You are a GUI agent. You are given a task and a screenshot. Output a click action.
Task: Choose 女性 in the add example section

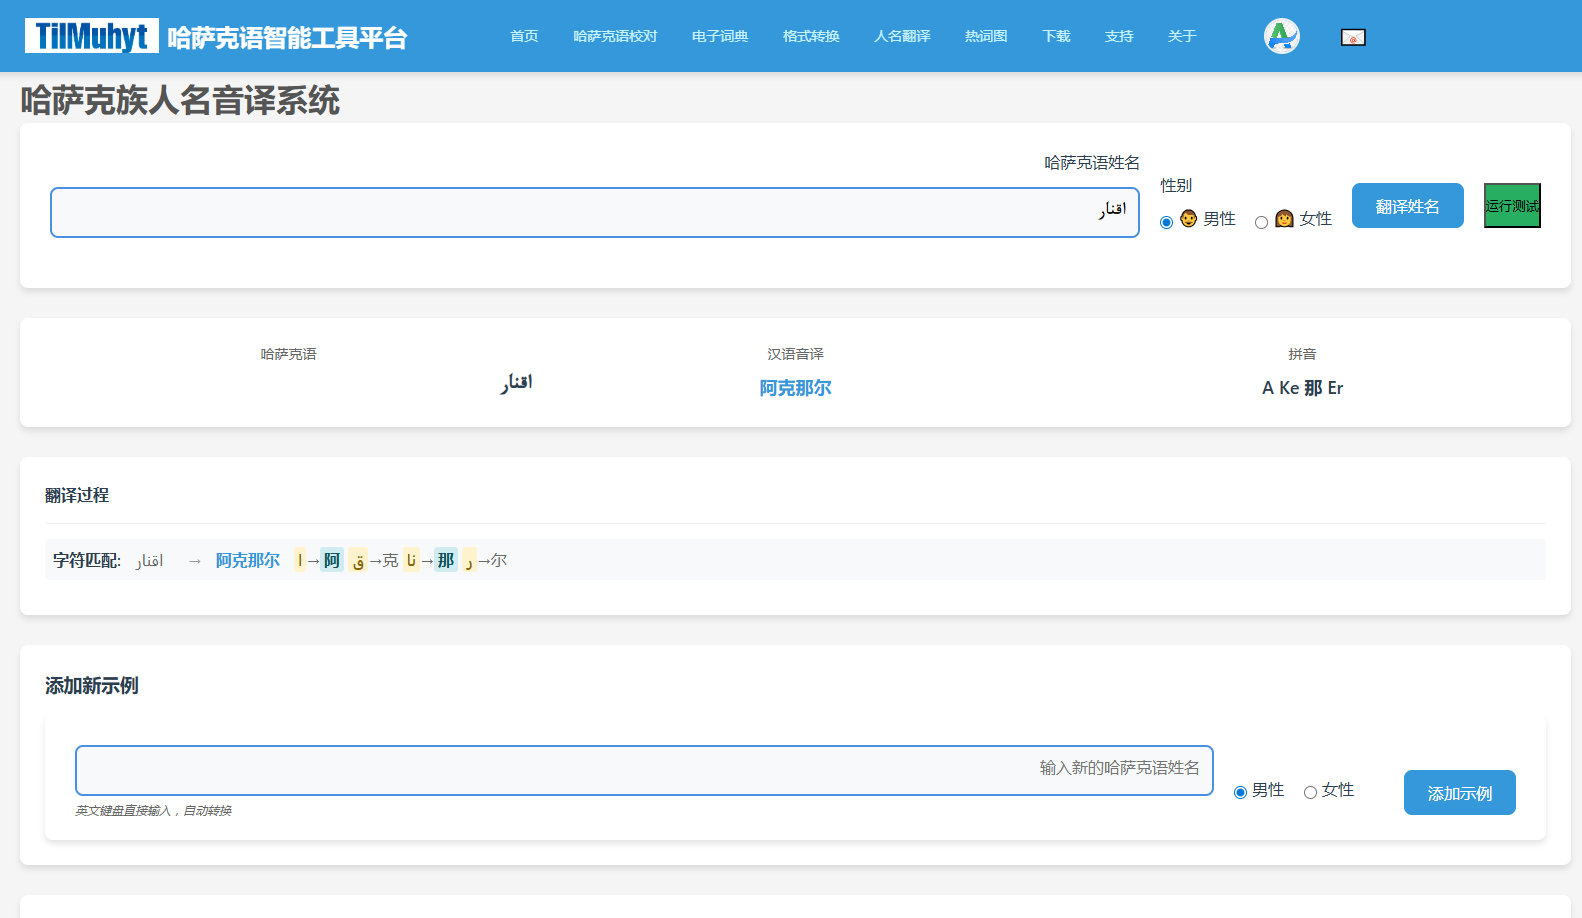(1310, 792)
